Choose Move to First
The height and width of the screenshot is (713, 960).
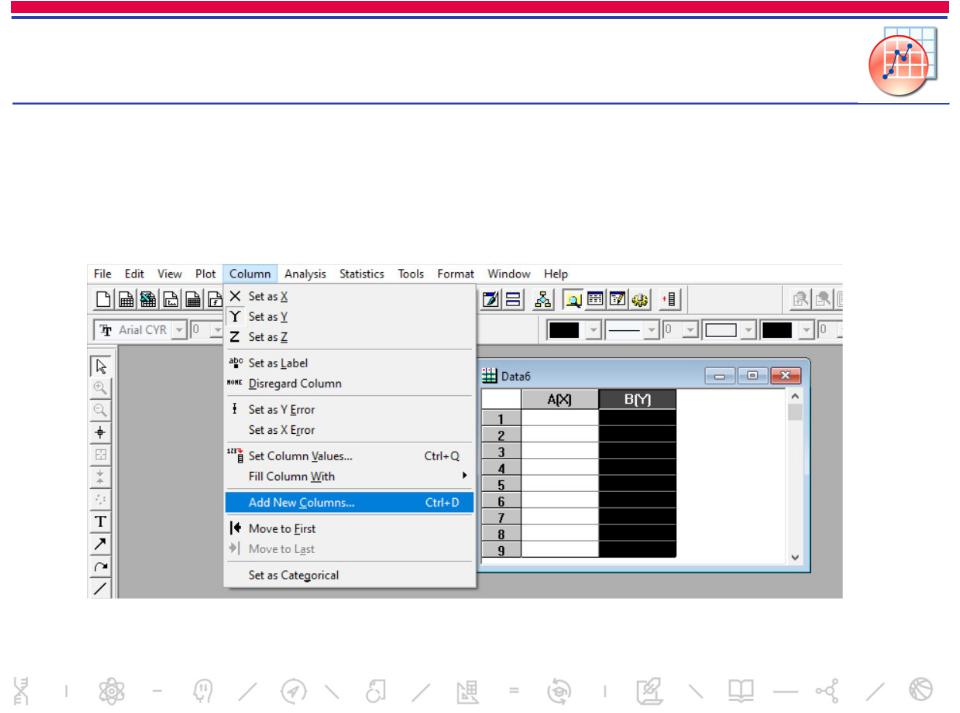[x=350, y=529]
